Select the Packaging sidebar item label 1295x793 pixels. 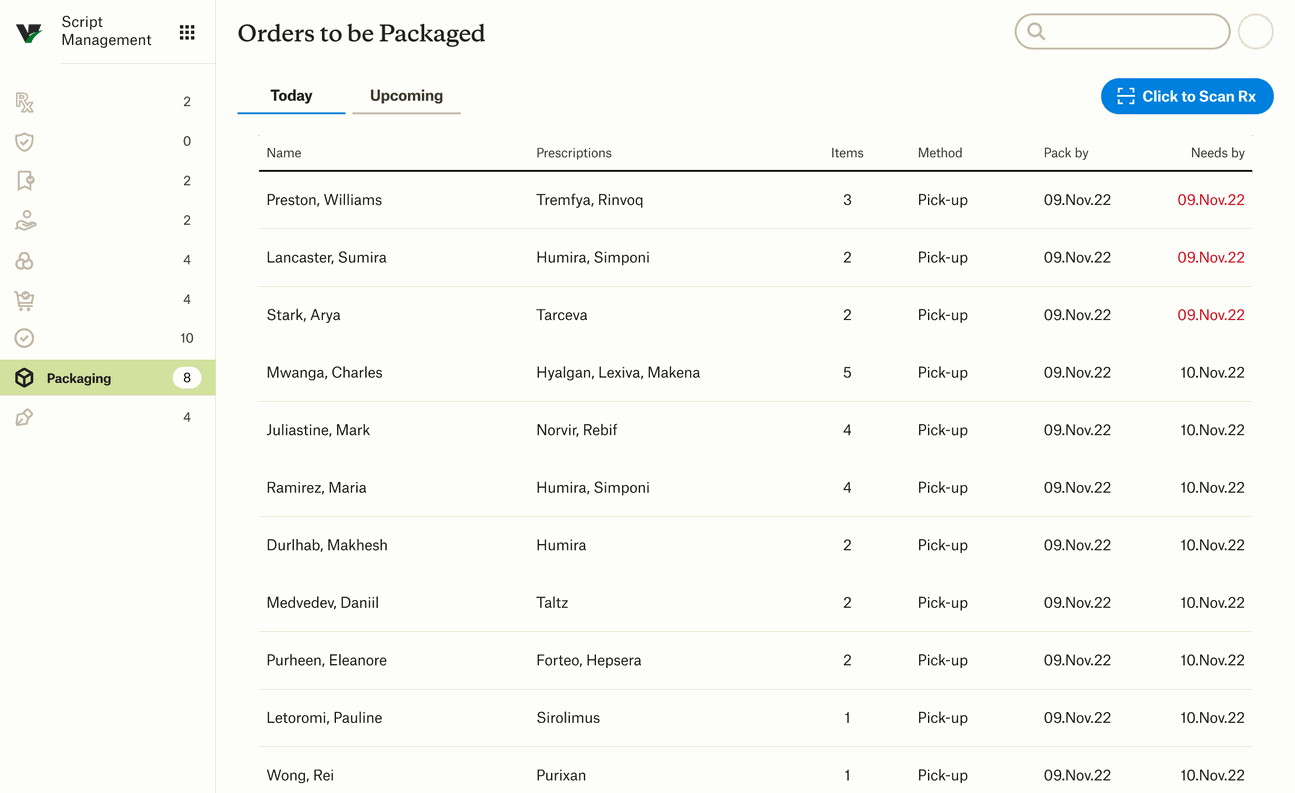[x=79, y=378]
